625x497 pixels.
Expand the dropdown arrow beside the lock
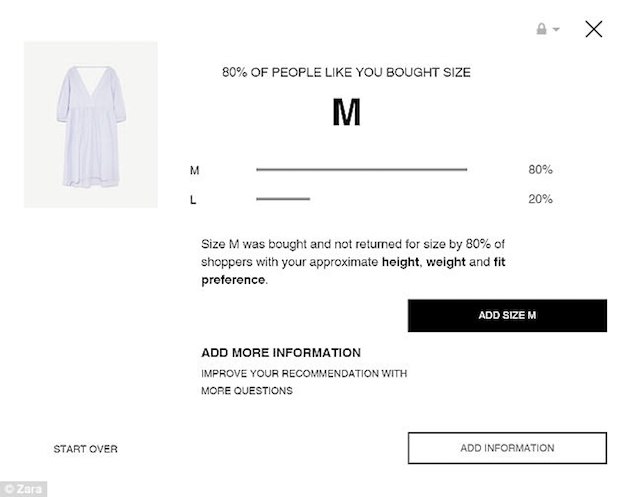(556, 29)
